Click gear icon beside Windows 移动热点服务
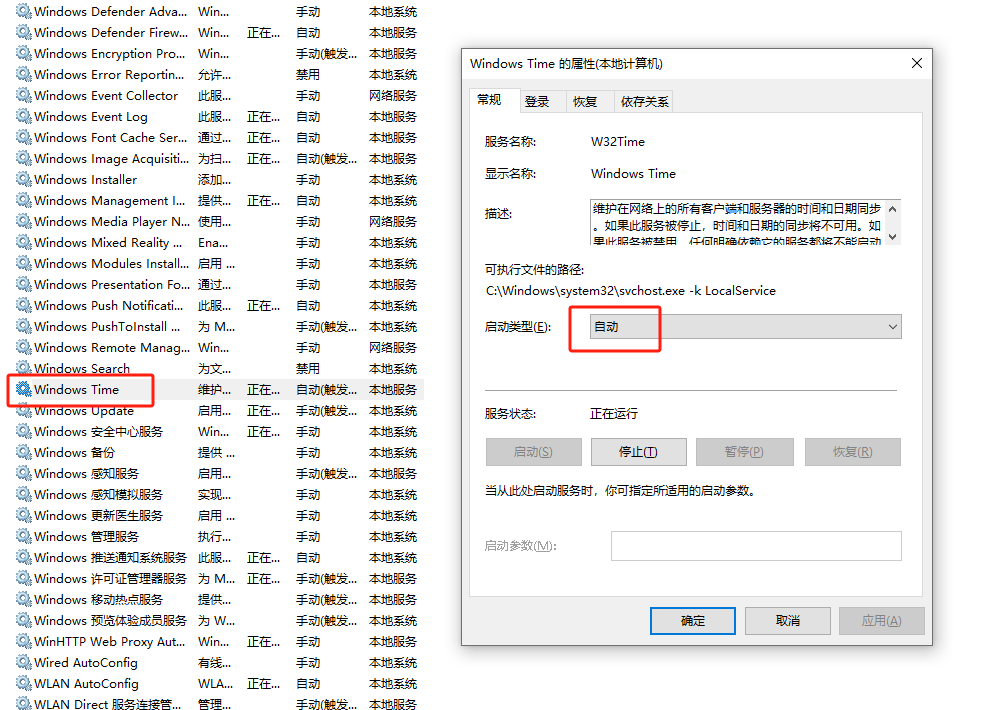Viewport: 997px width, 710px height. 24,599
